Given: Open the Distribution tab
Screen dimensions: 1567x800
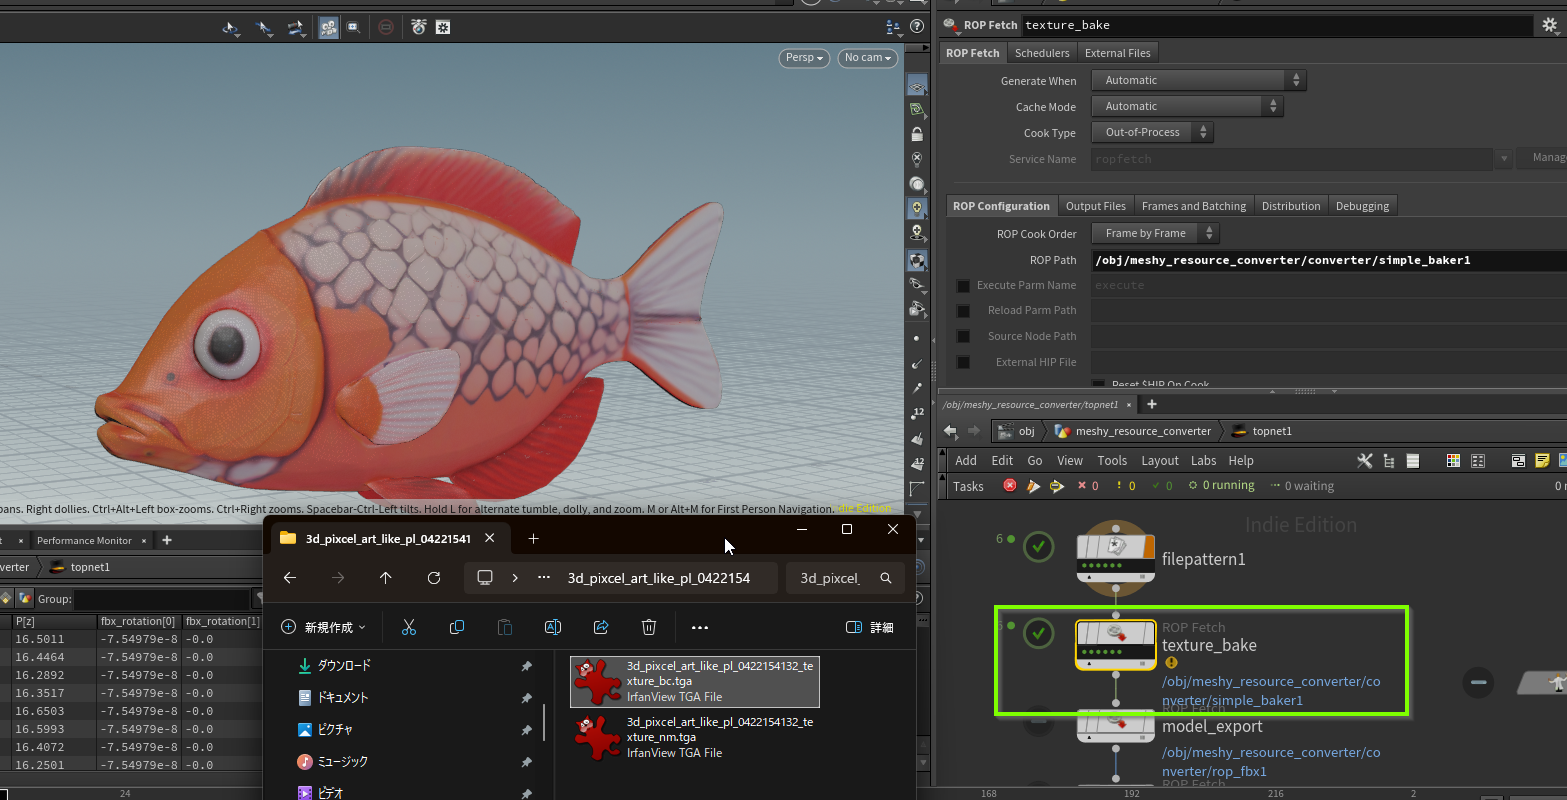Looking at the screenshot, I should coord(1290,206).
